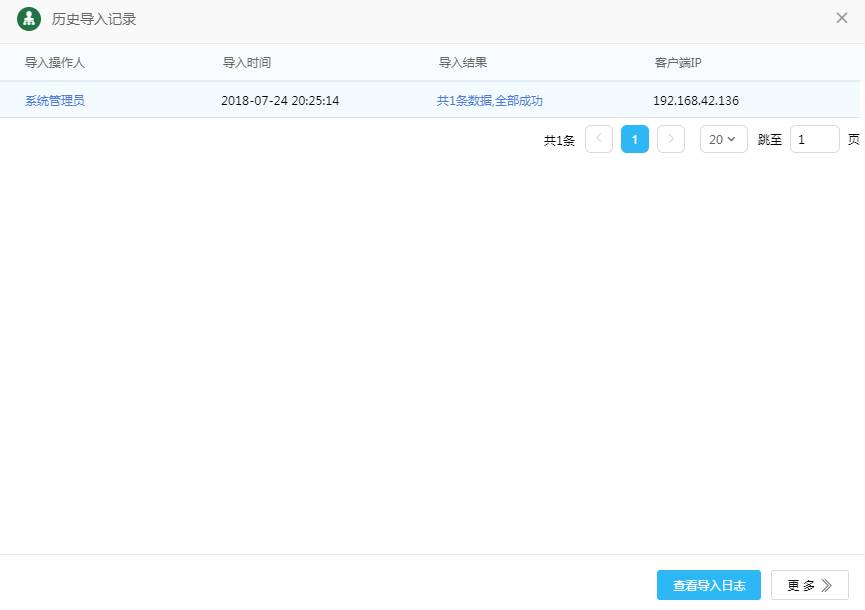Focus the 跳至 page number input
The width and height of the screenshot is (865, 610).
click(814, 139)
